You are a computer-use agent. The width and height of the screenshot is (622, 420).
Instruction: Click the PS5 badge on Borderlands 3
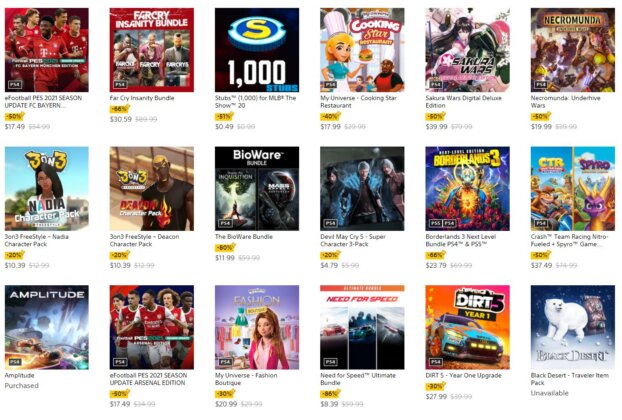coord(436,223)
